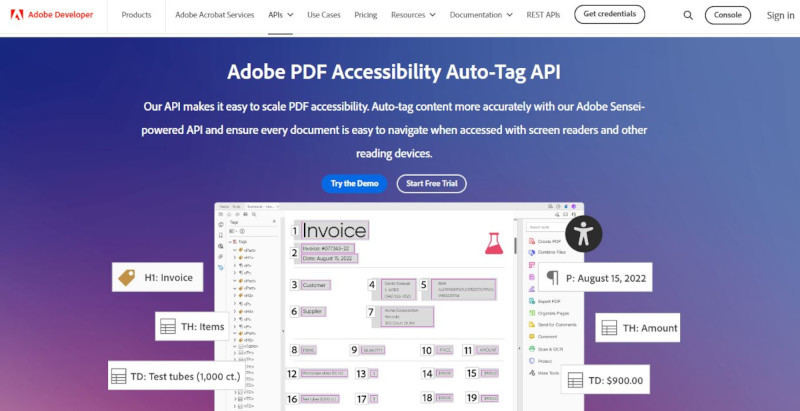Screen dimensions: 800x411
Task: Click the Adobe Developer logo
Action: [52, 15]
